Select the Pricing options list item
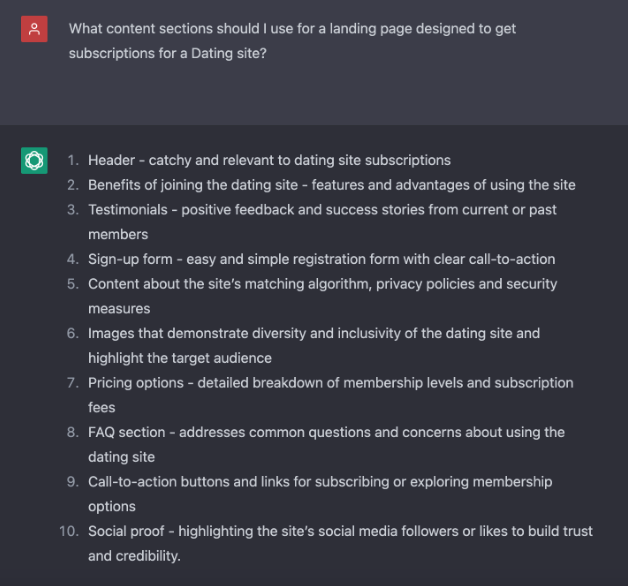Image resolution: width=628 pixels, height=586 pixels. 331,395
